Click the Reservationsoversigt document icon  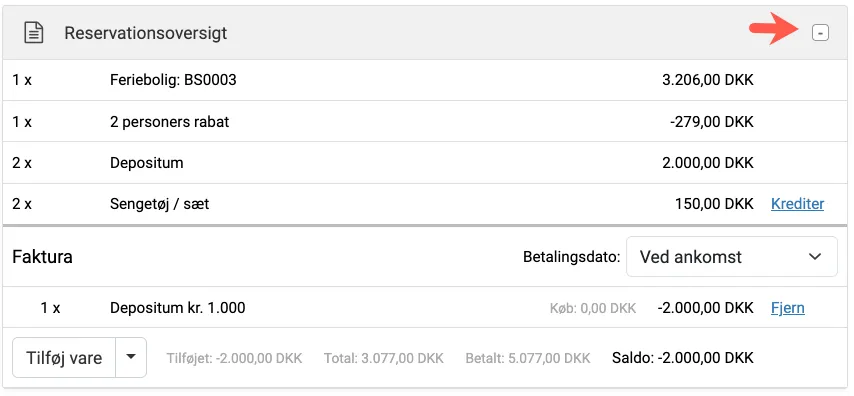34,33
